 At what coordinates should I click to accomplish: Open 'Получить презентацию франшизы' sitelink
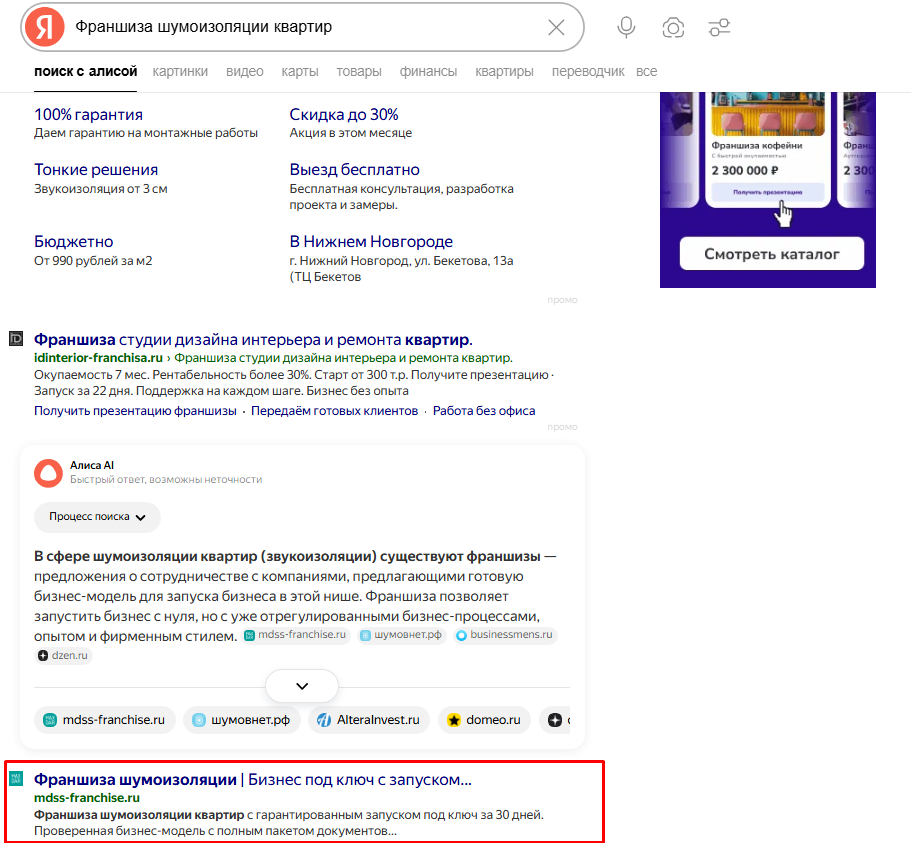click(135, 411)
